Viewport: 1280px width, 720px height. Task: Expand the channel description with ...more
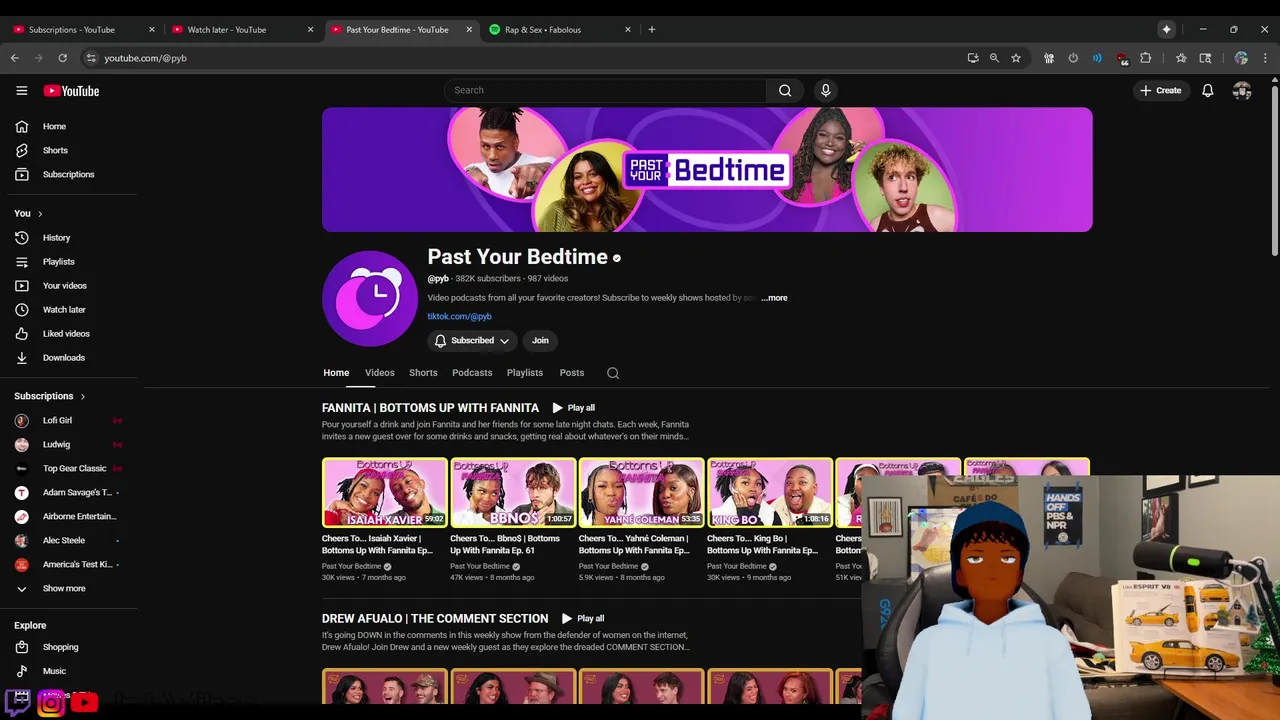pyautogui.click(x=774, y=298)
